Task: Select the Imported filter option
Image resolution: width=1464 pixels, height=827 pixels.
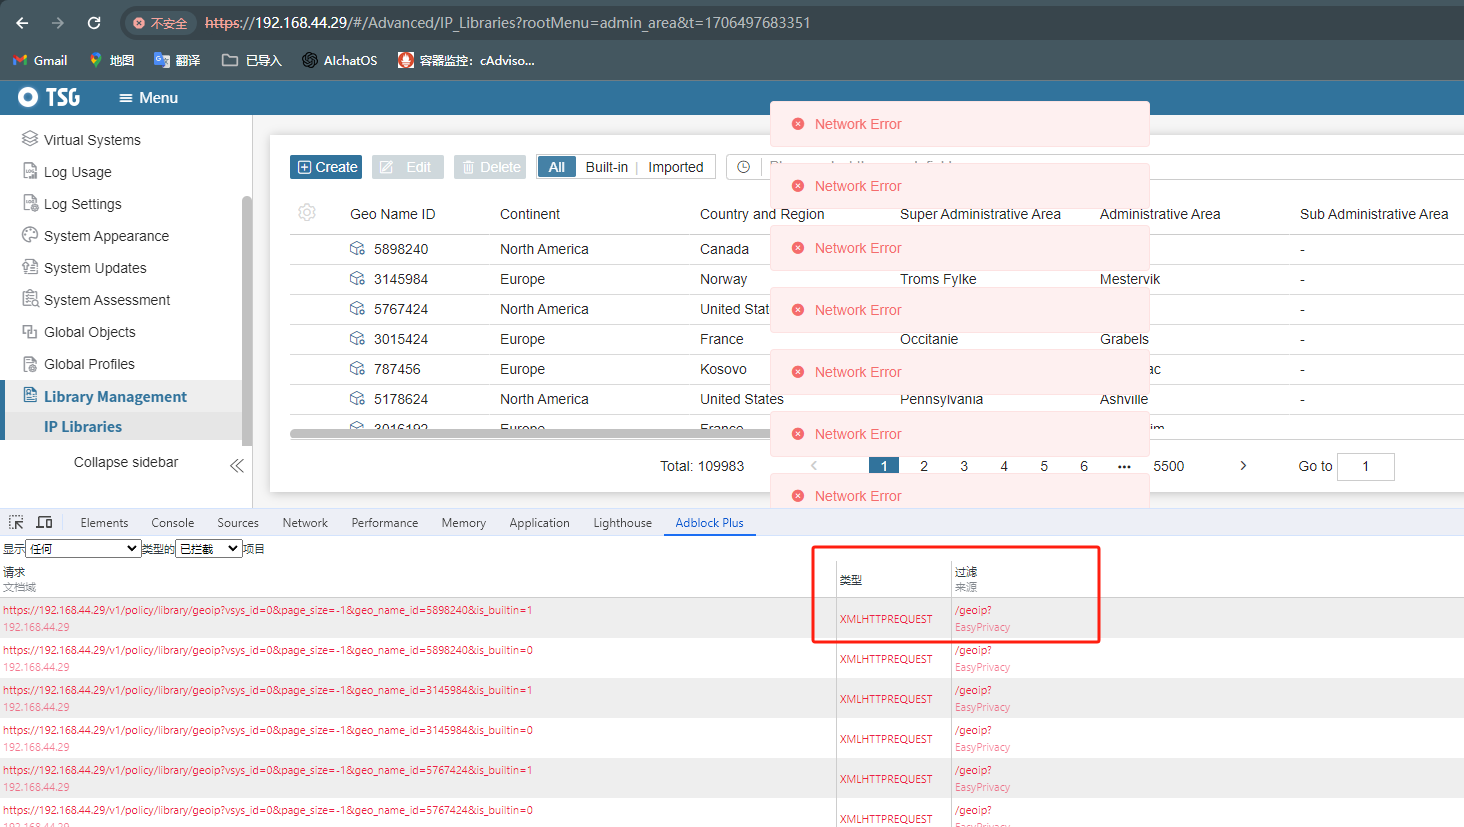Action: [675, 167]
